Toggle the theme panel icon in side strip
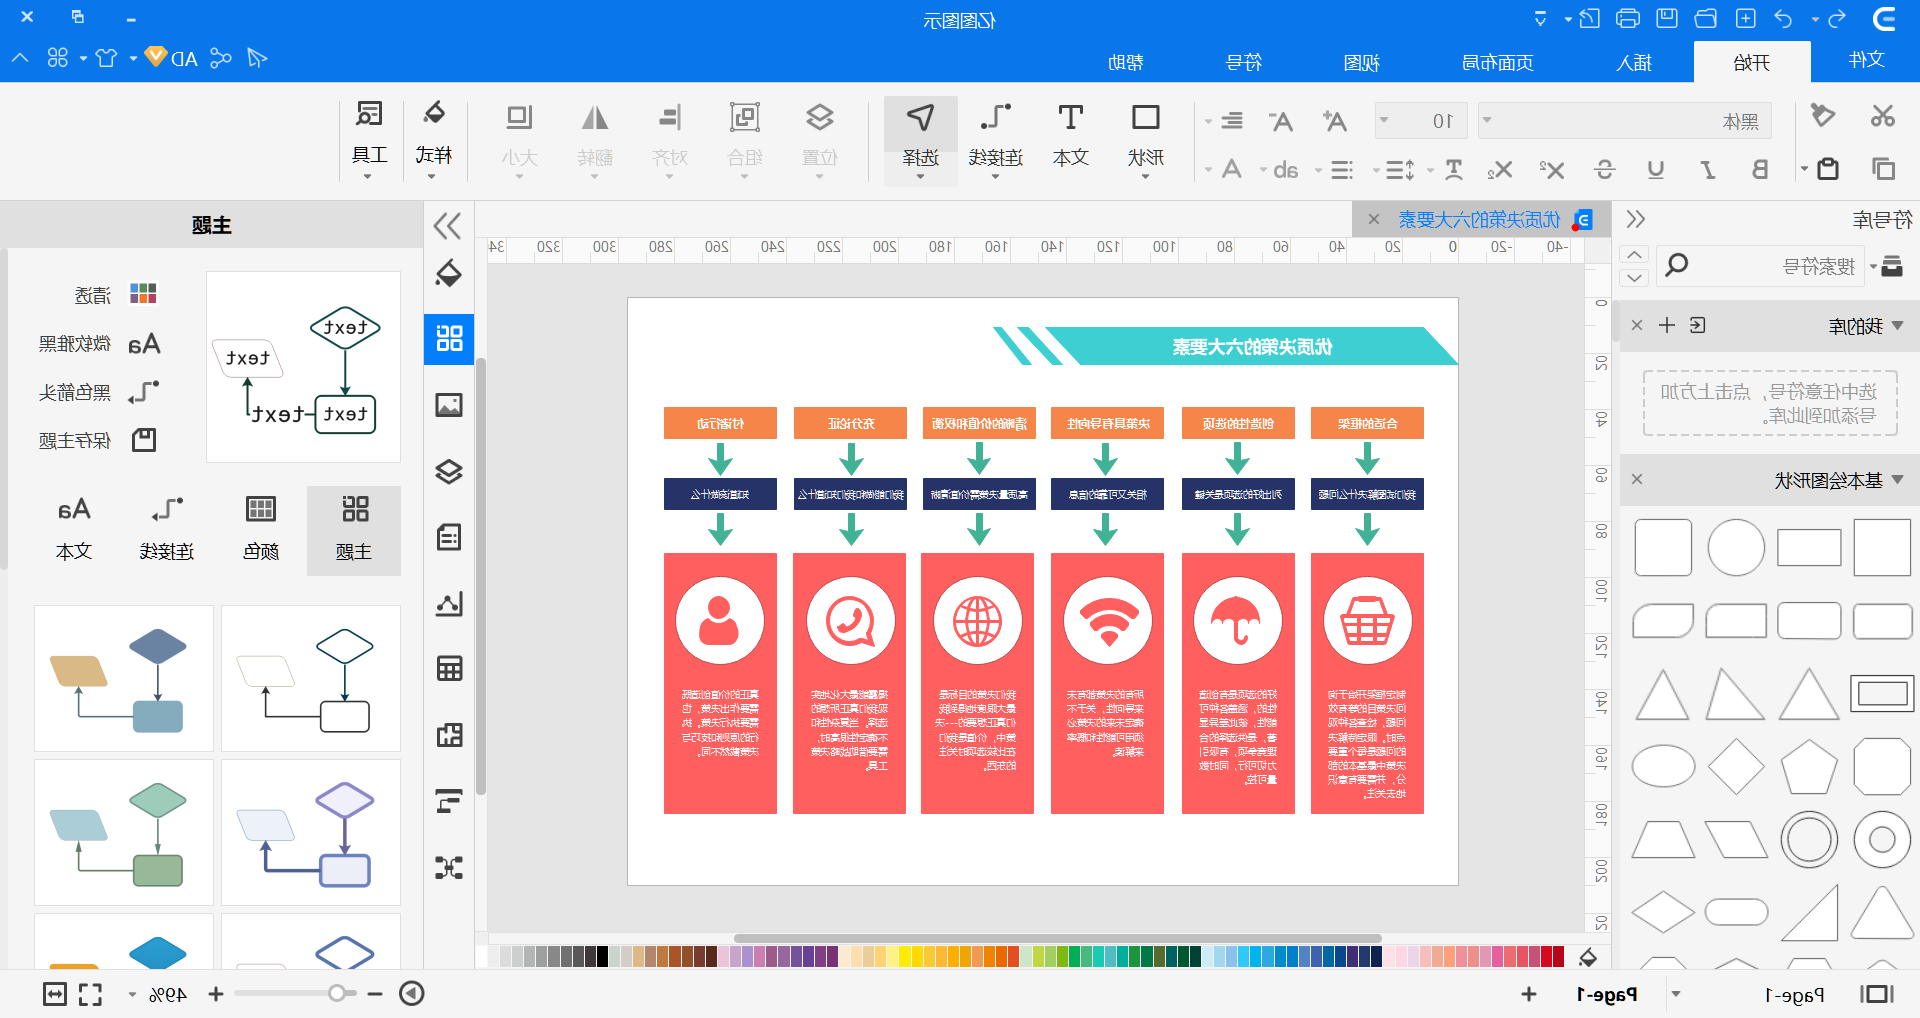Screen dimensions: 1920x1018 click(449, 338)
